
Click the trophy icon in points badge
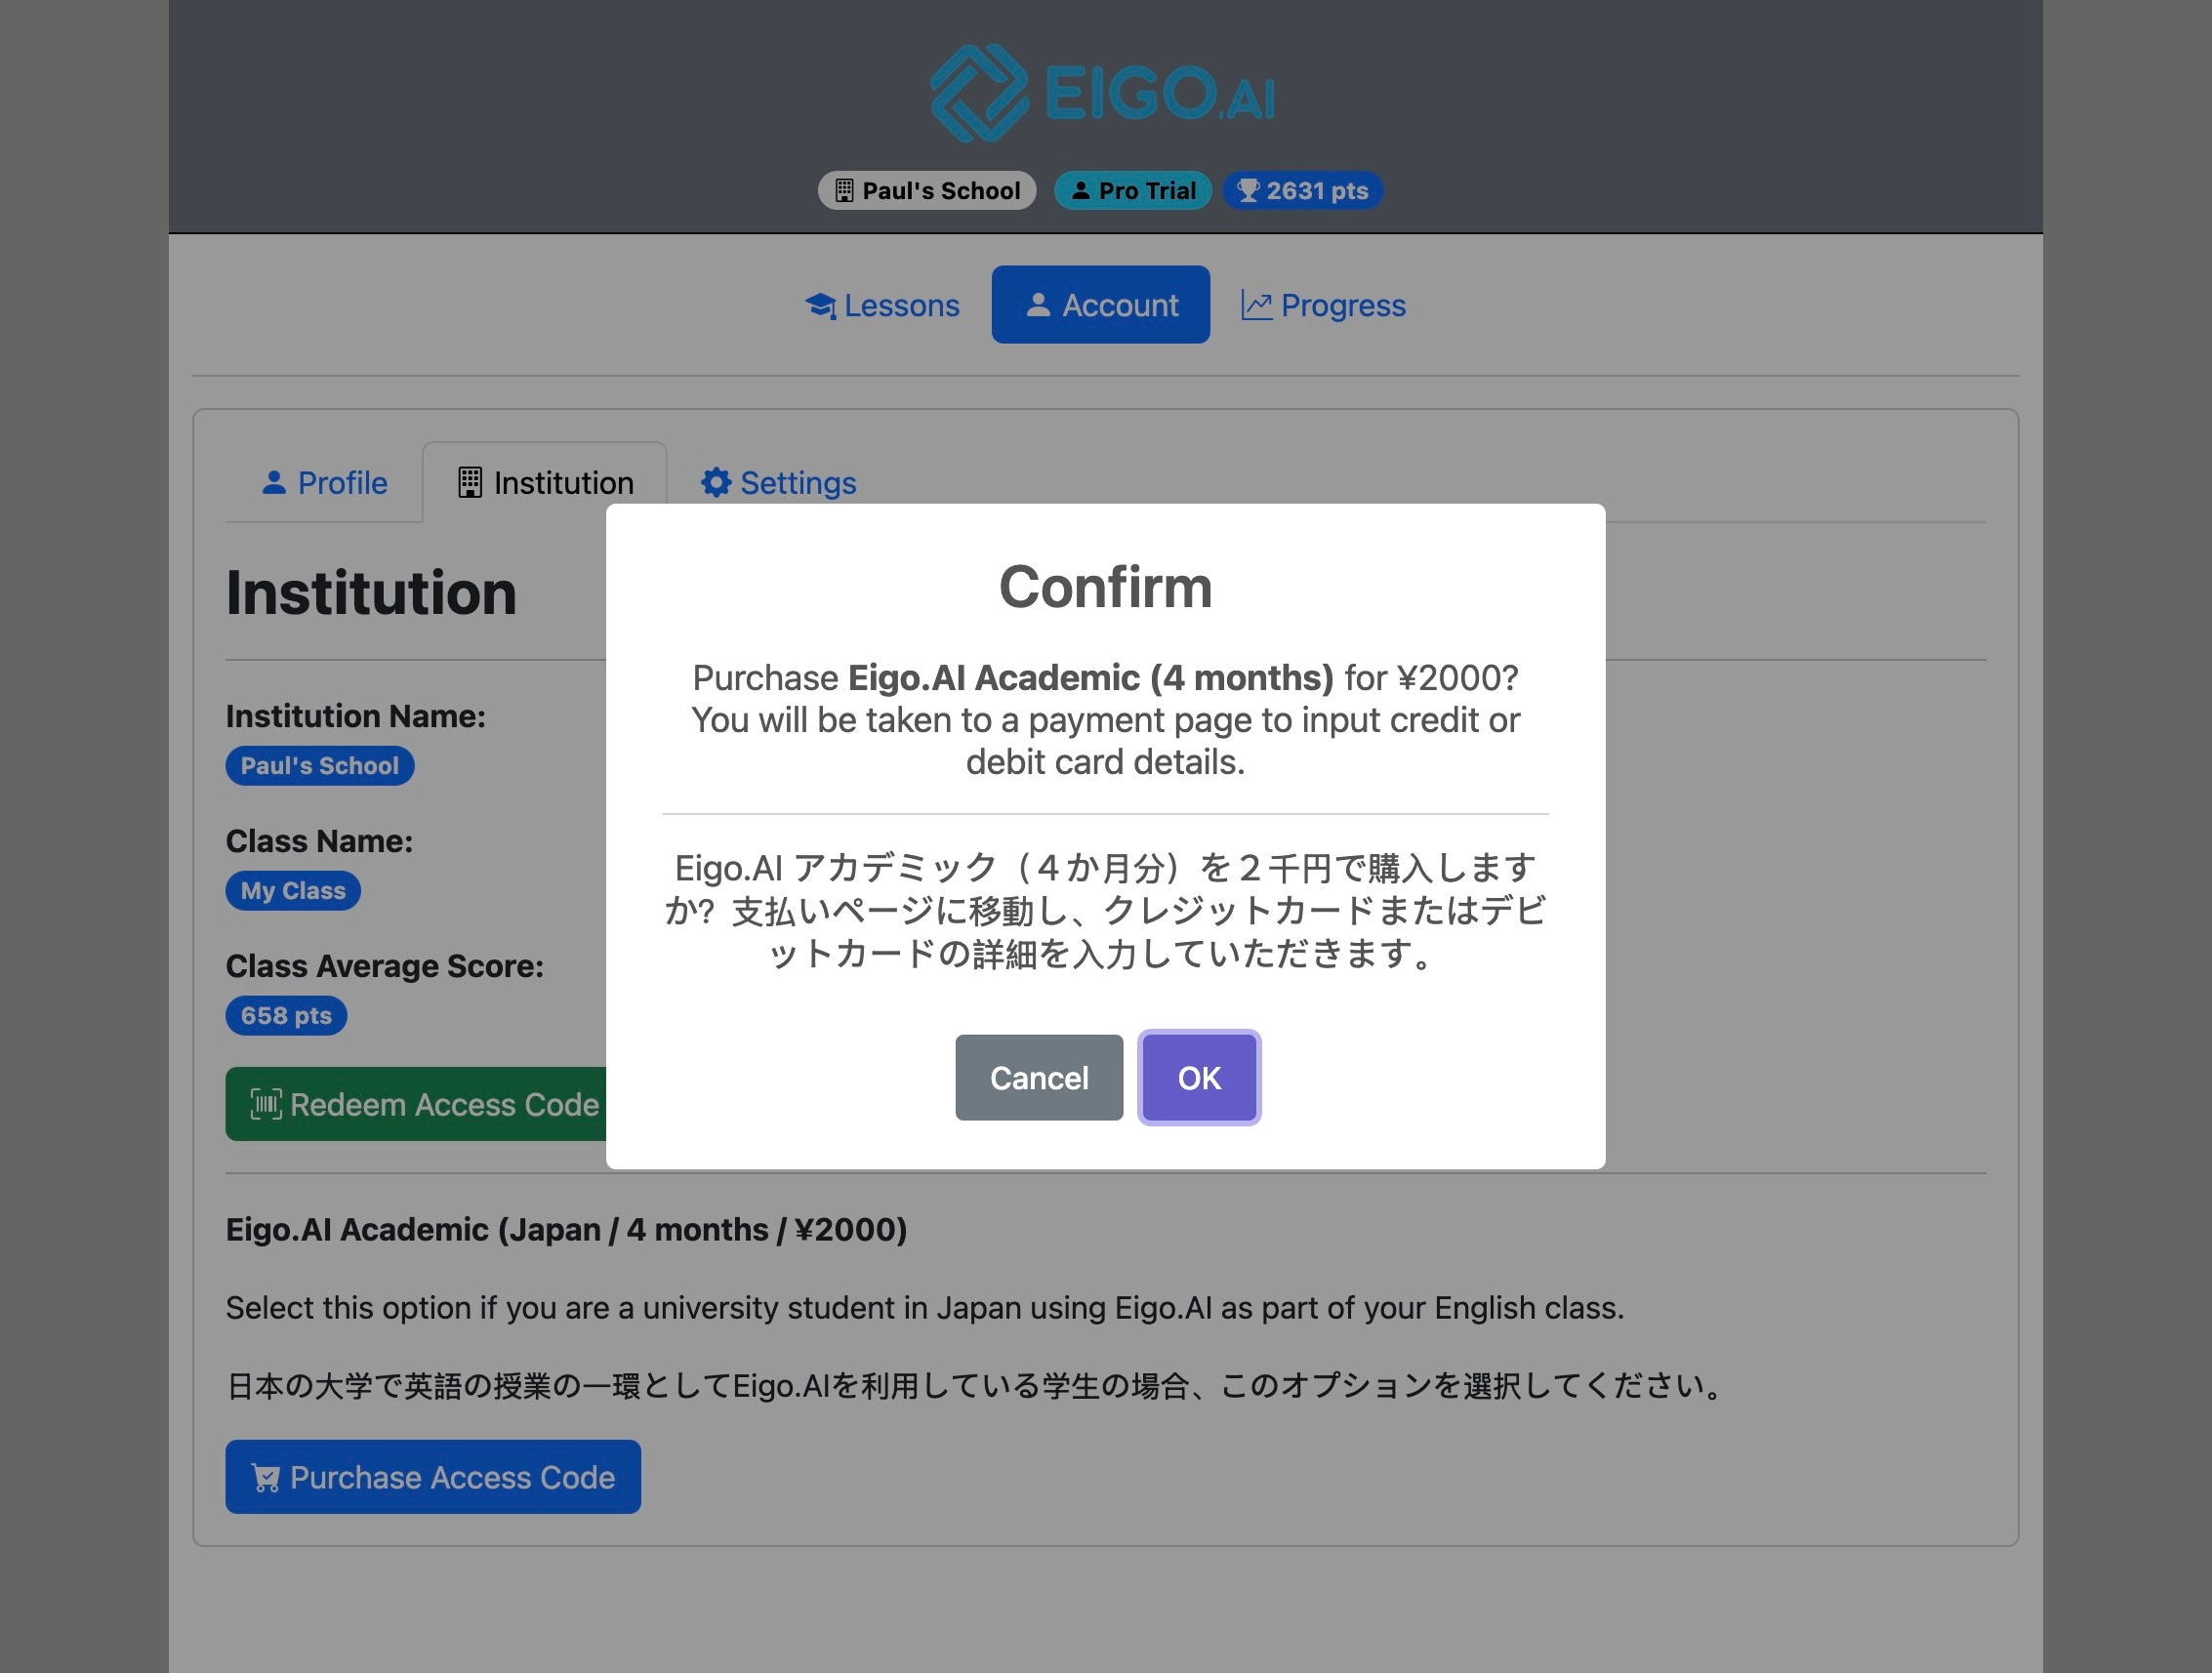[1248, 190]
